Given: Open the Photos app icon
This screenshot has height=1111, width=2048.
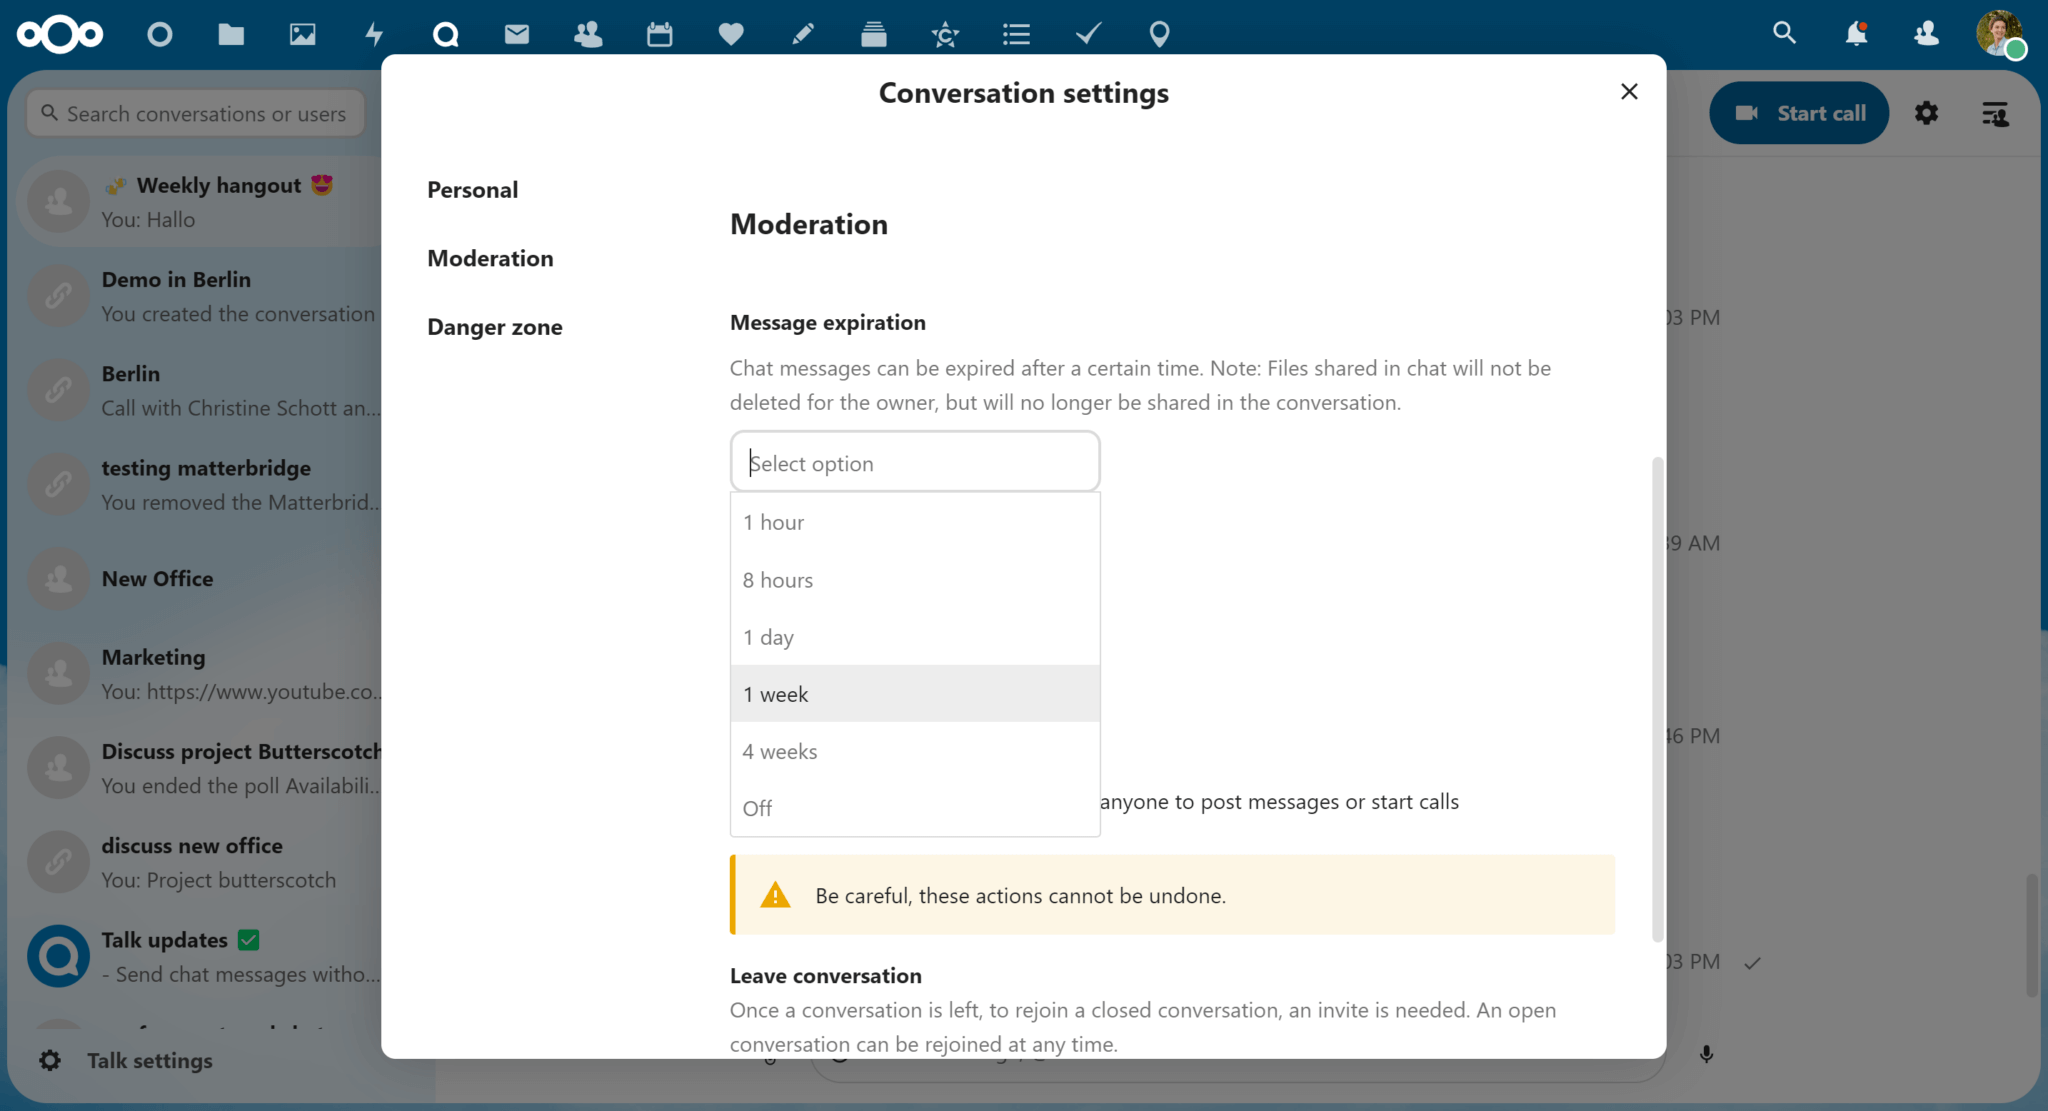Looking at the screenshot, I should click(x=302, y=33).
